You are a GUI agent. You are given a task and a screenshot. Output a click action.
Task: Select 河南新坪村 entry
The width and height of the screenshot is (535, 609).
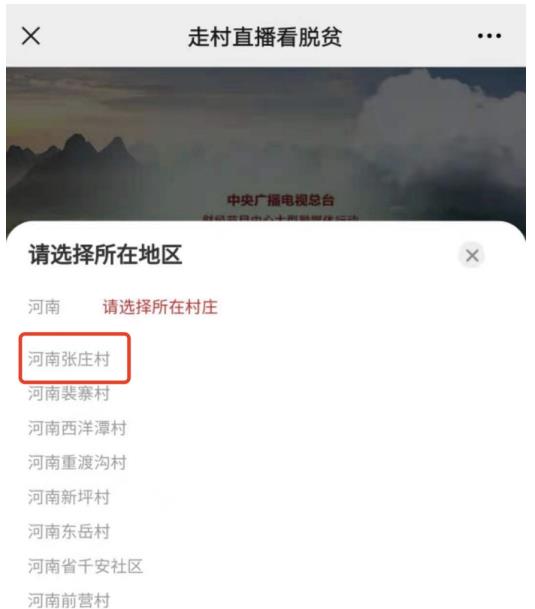[x=69, y=497]
